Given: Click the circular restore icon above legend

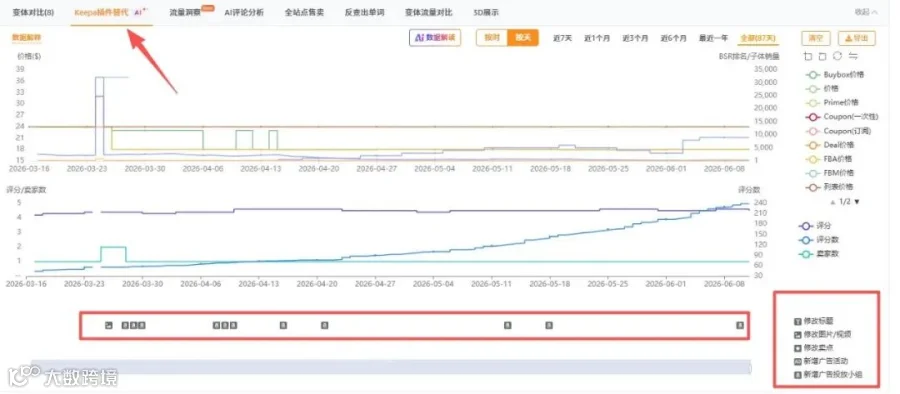Looking at the screenshot, I should (x=837, y=56).
